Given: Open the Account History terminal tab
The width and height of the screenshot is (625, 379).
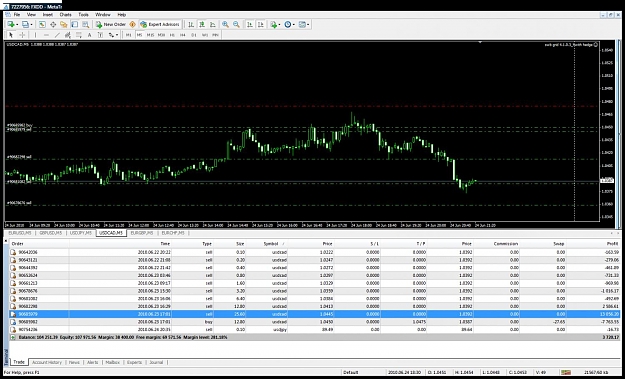Looking at the screenshot, I should coord(47,362).
